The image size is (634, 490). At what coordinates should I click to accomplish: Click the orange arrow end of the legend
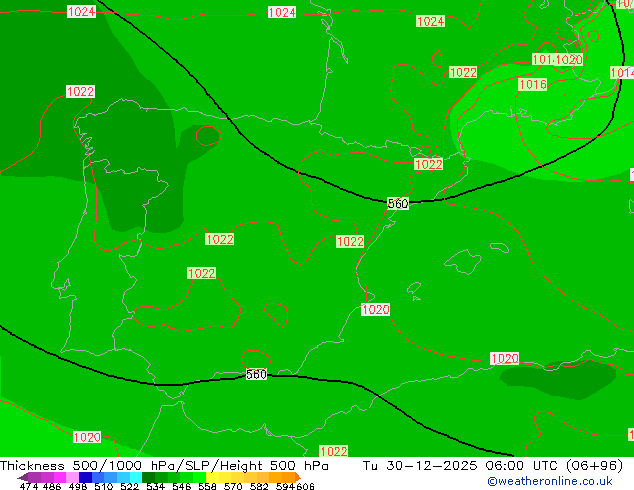point(298,477)
